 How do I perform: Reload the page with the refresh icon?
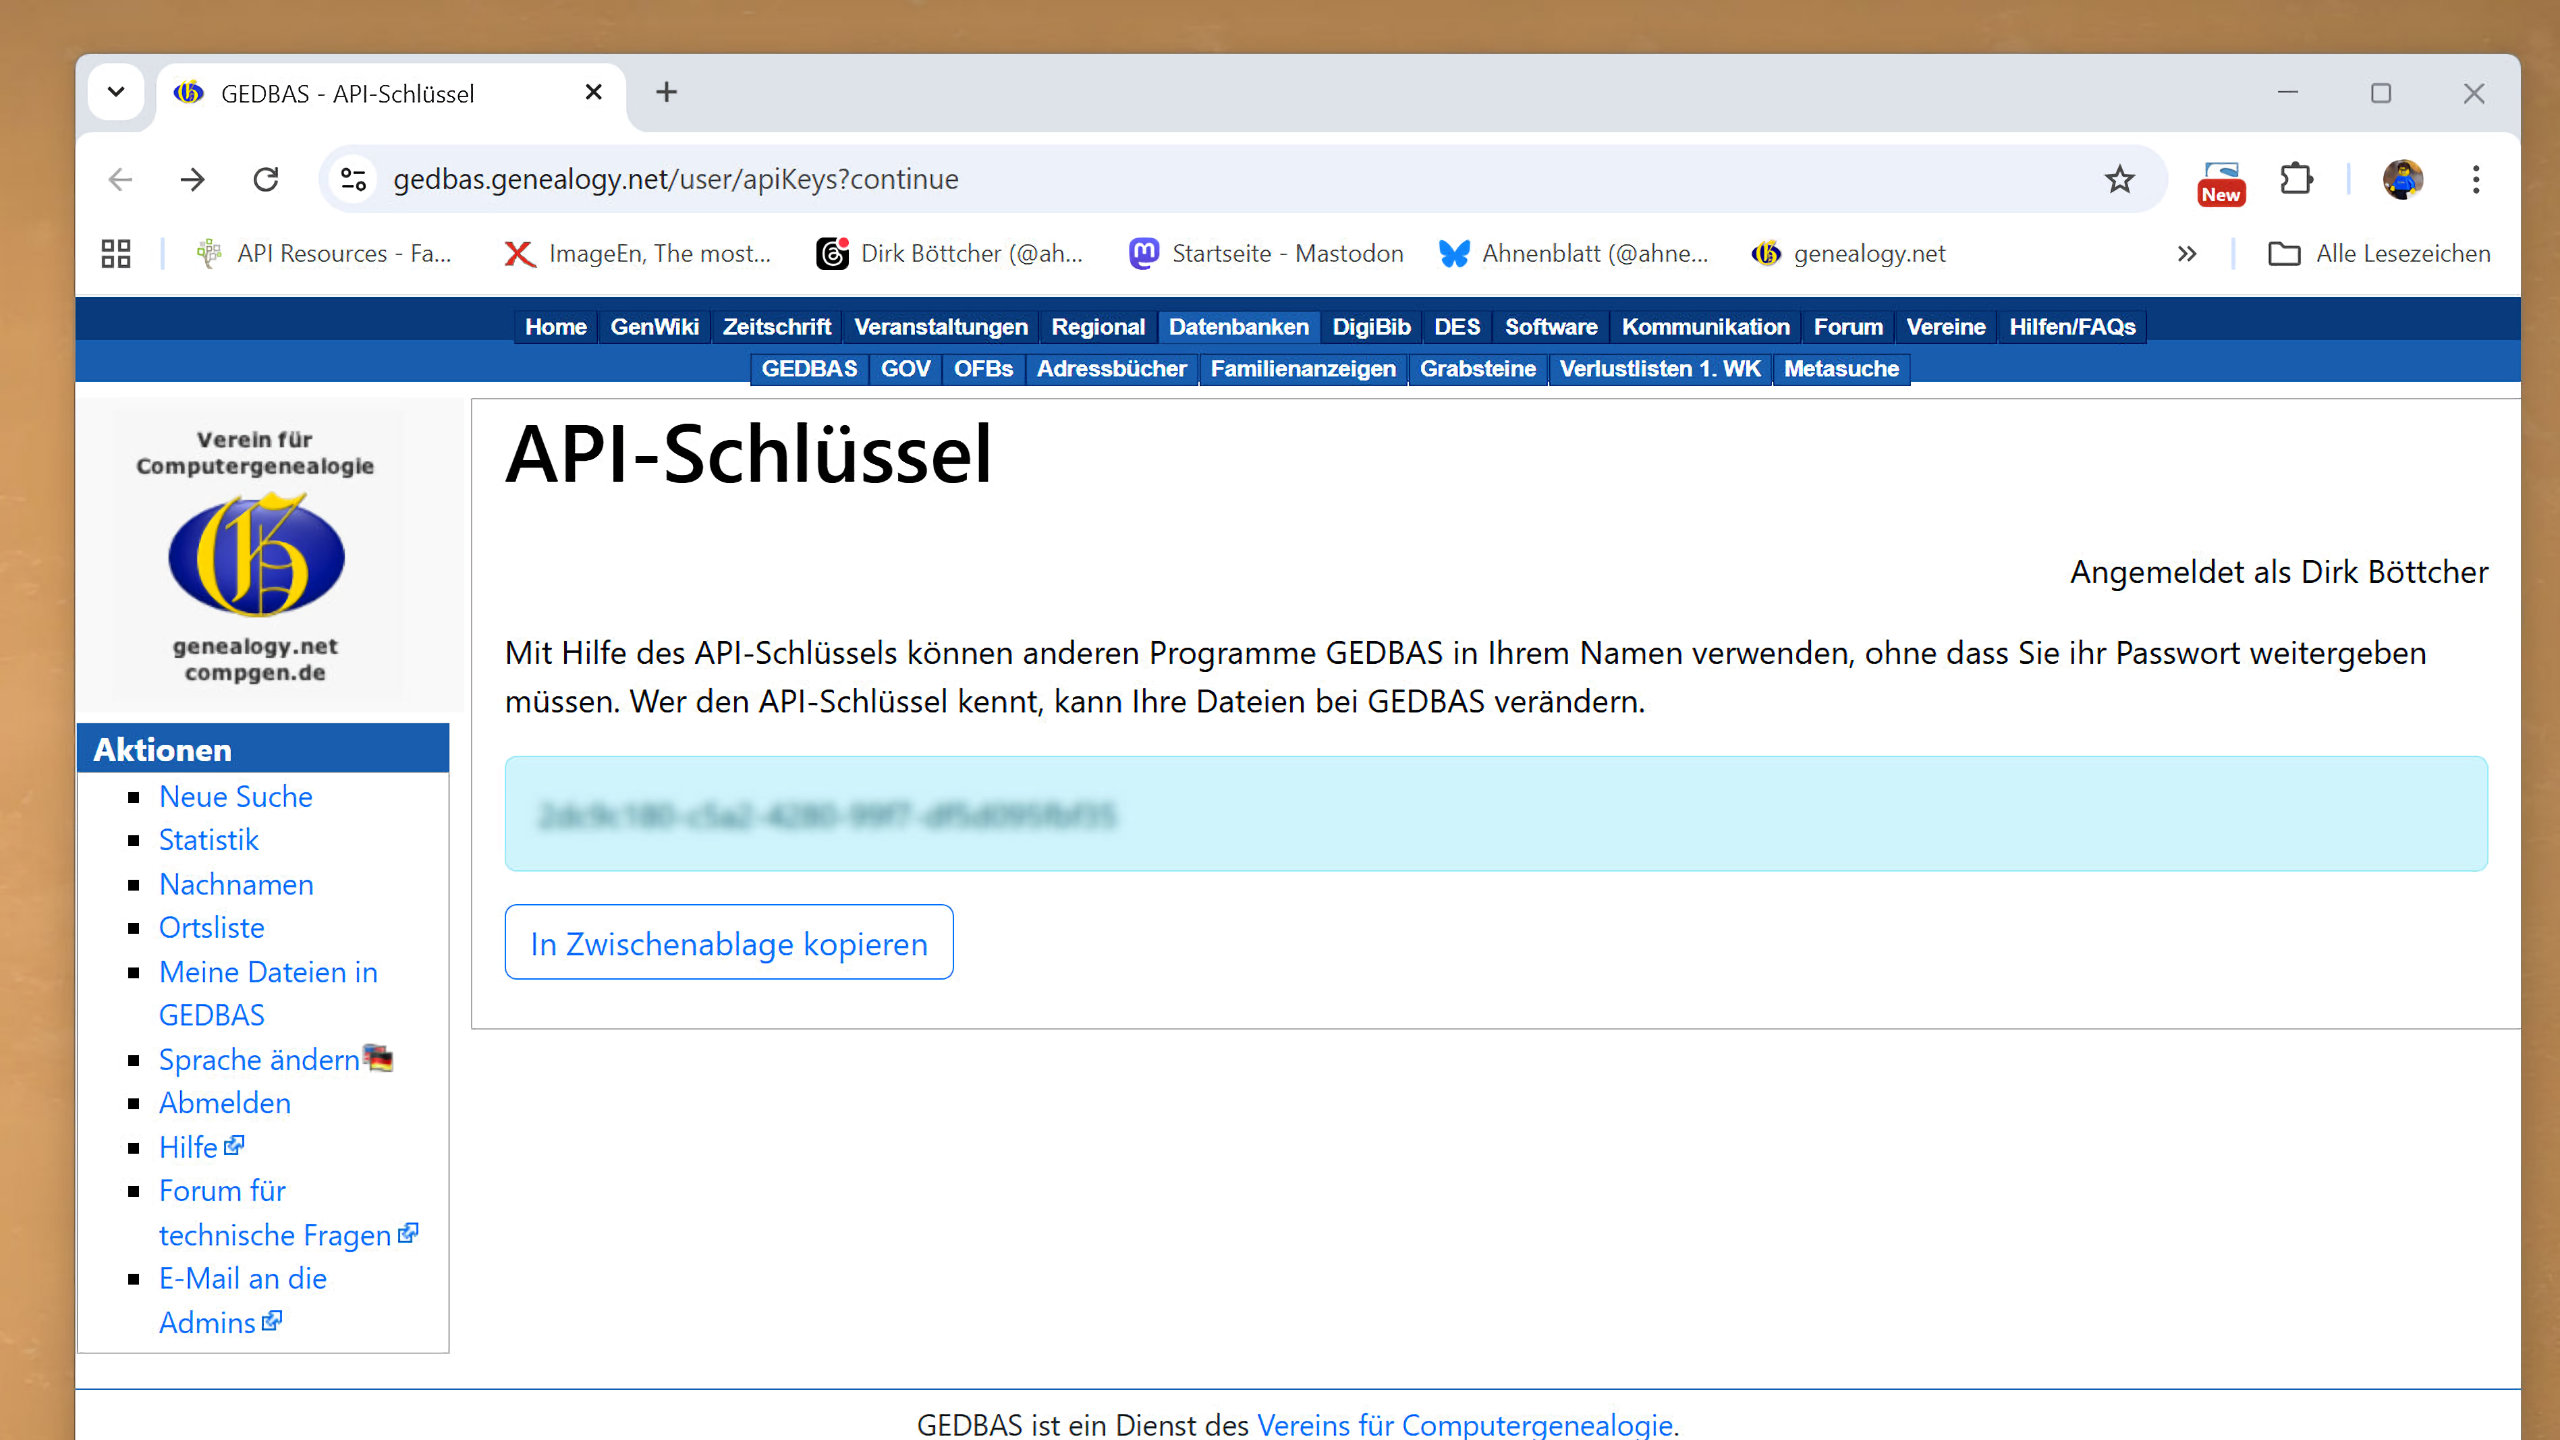pyautogui.click(x=266, y=180)
